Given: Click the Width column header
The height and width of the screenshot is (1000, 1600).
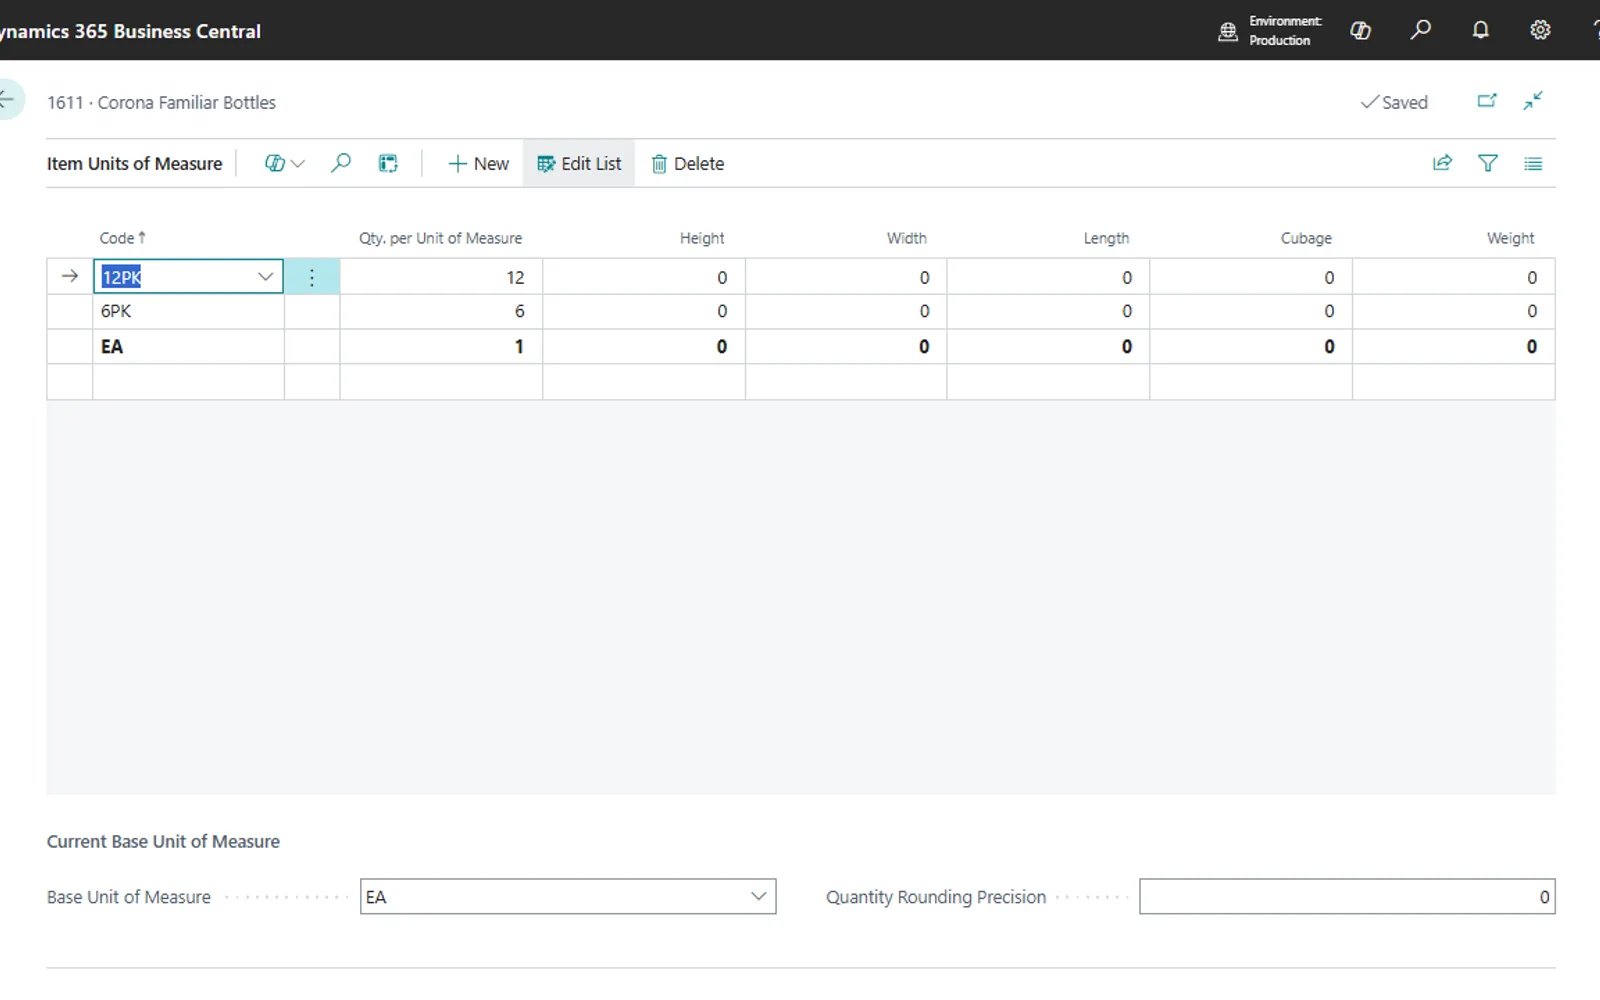Looking at the screenshot, I should (x=906, y=238).
